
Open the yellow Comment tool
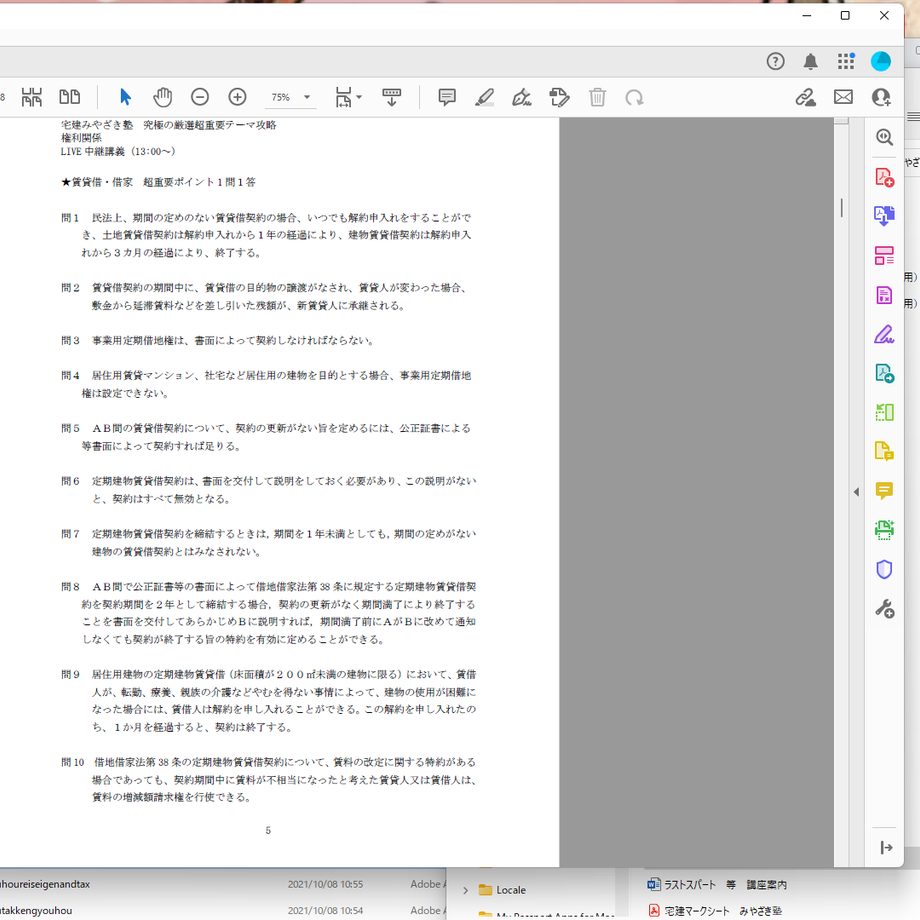pos(884,491)
